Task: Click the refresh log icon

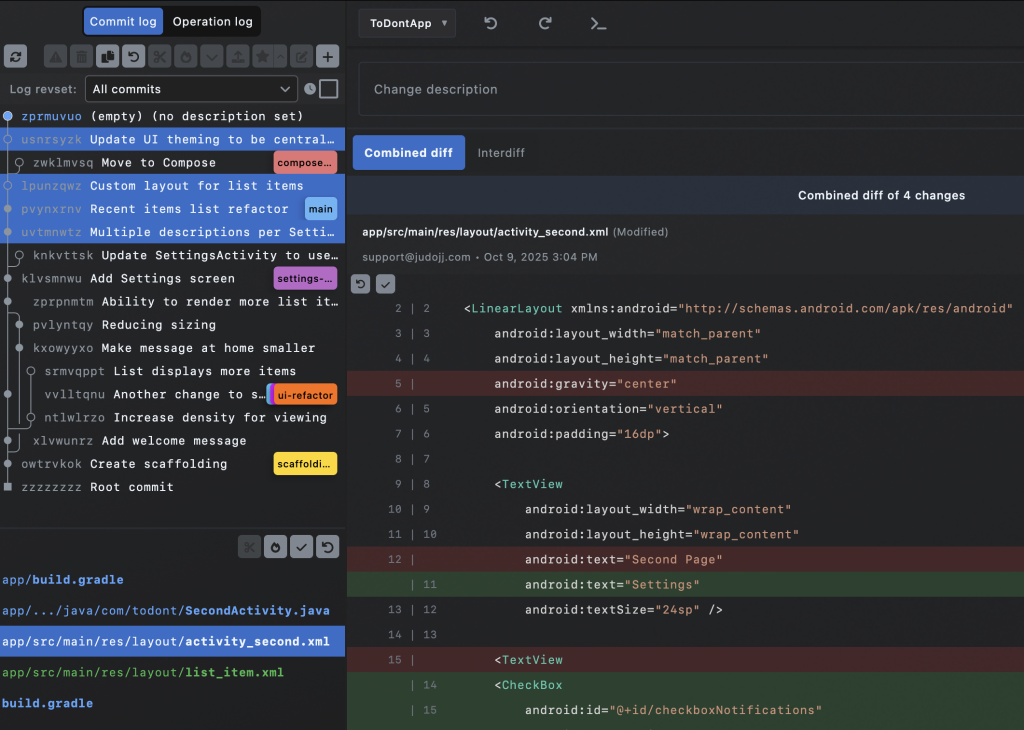Action: point(15,57)
